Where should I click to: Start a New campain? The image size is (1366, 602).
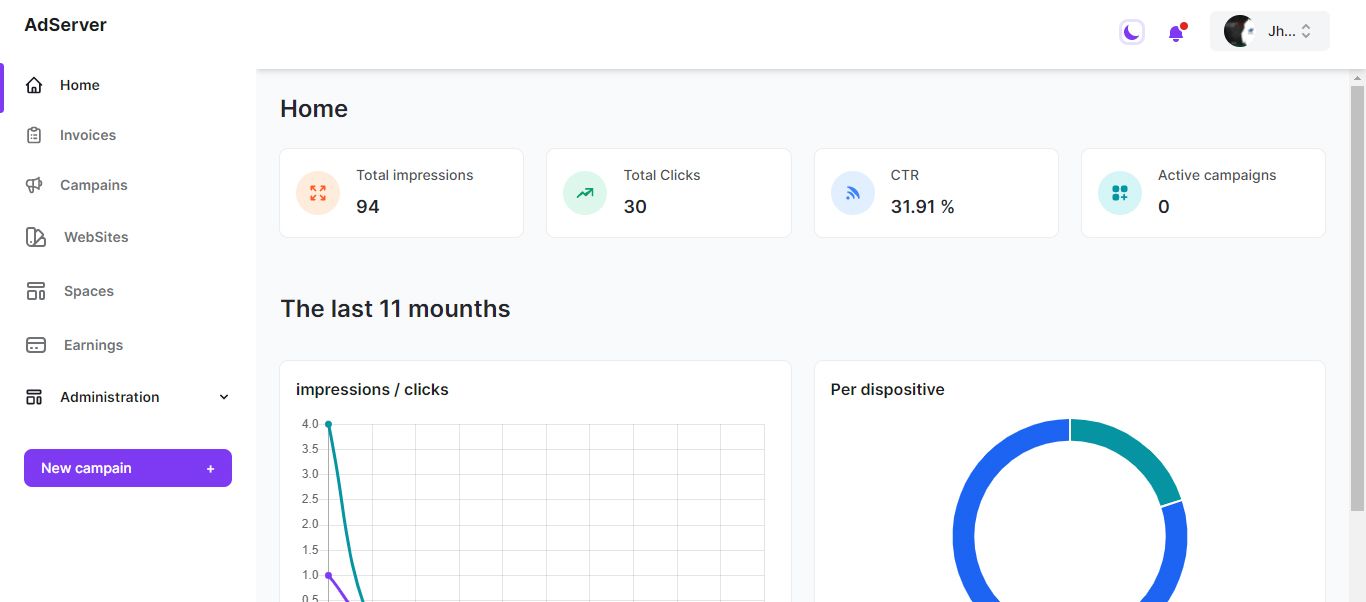coord(128,468)
